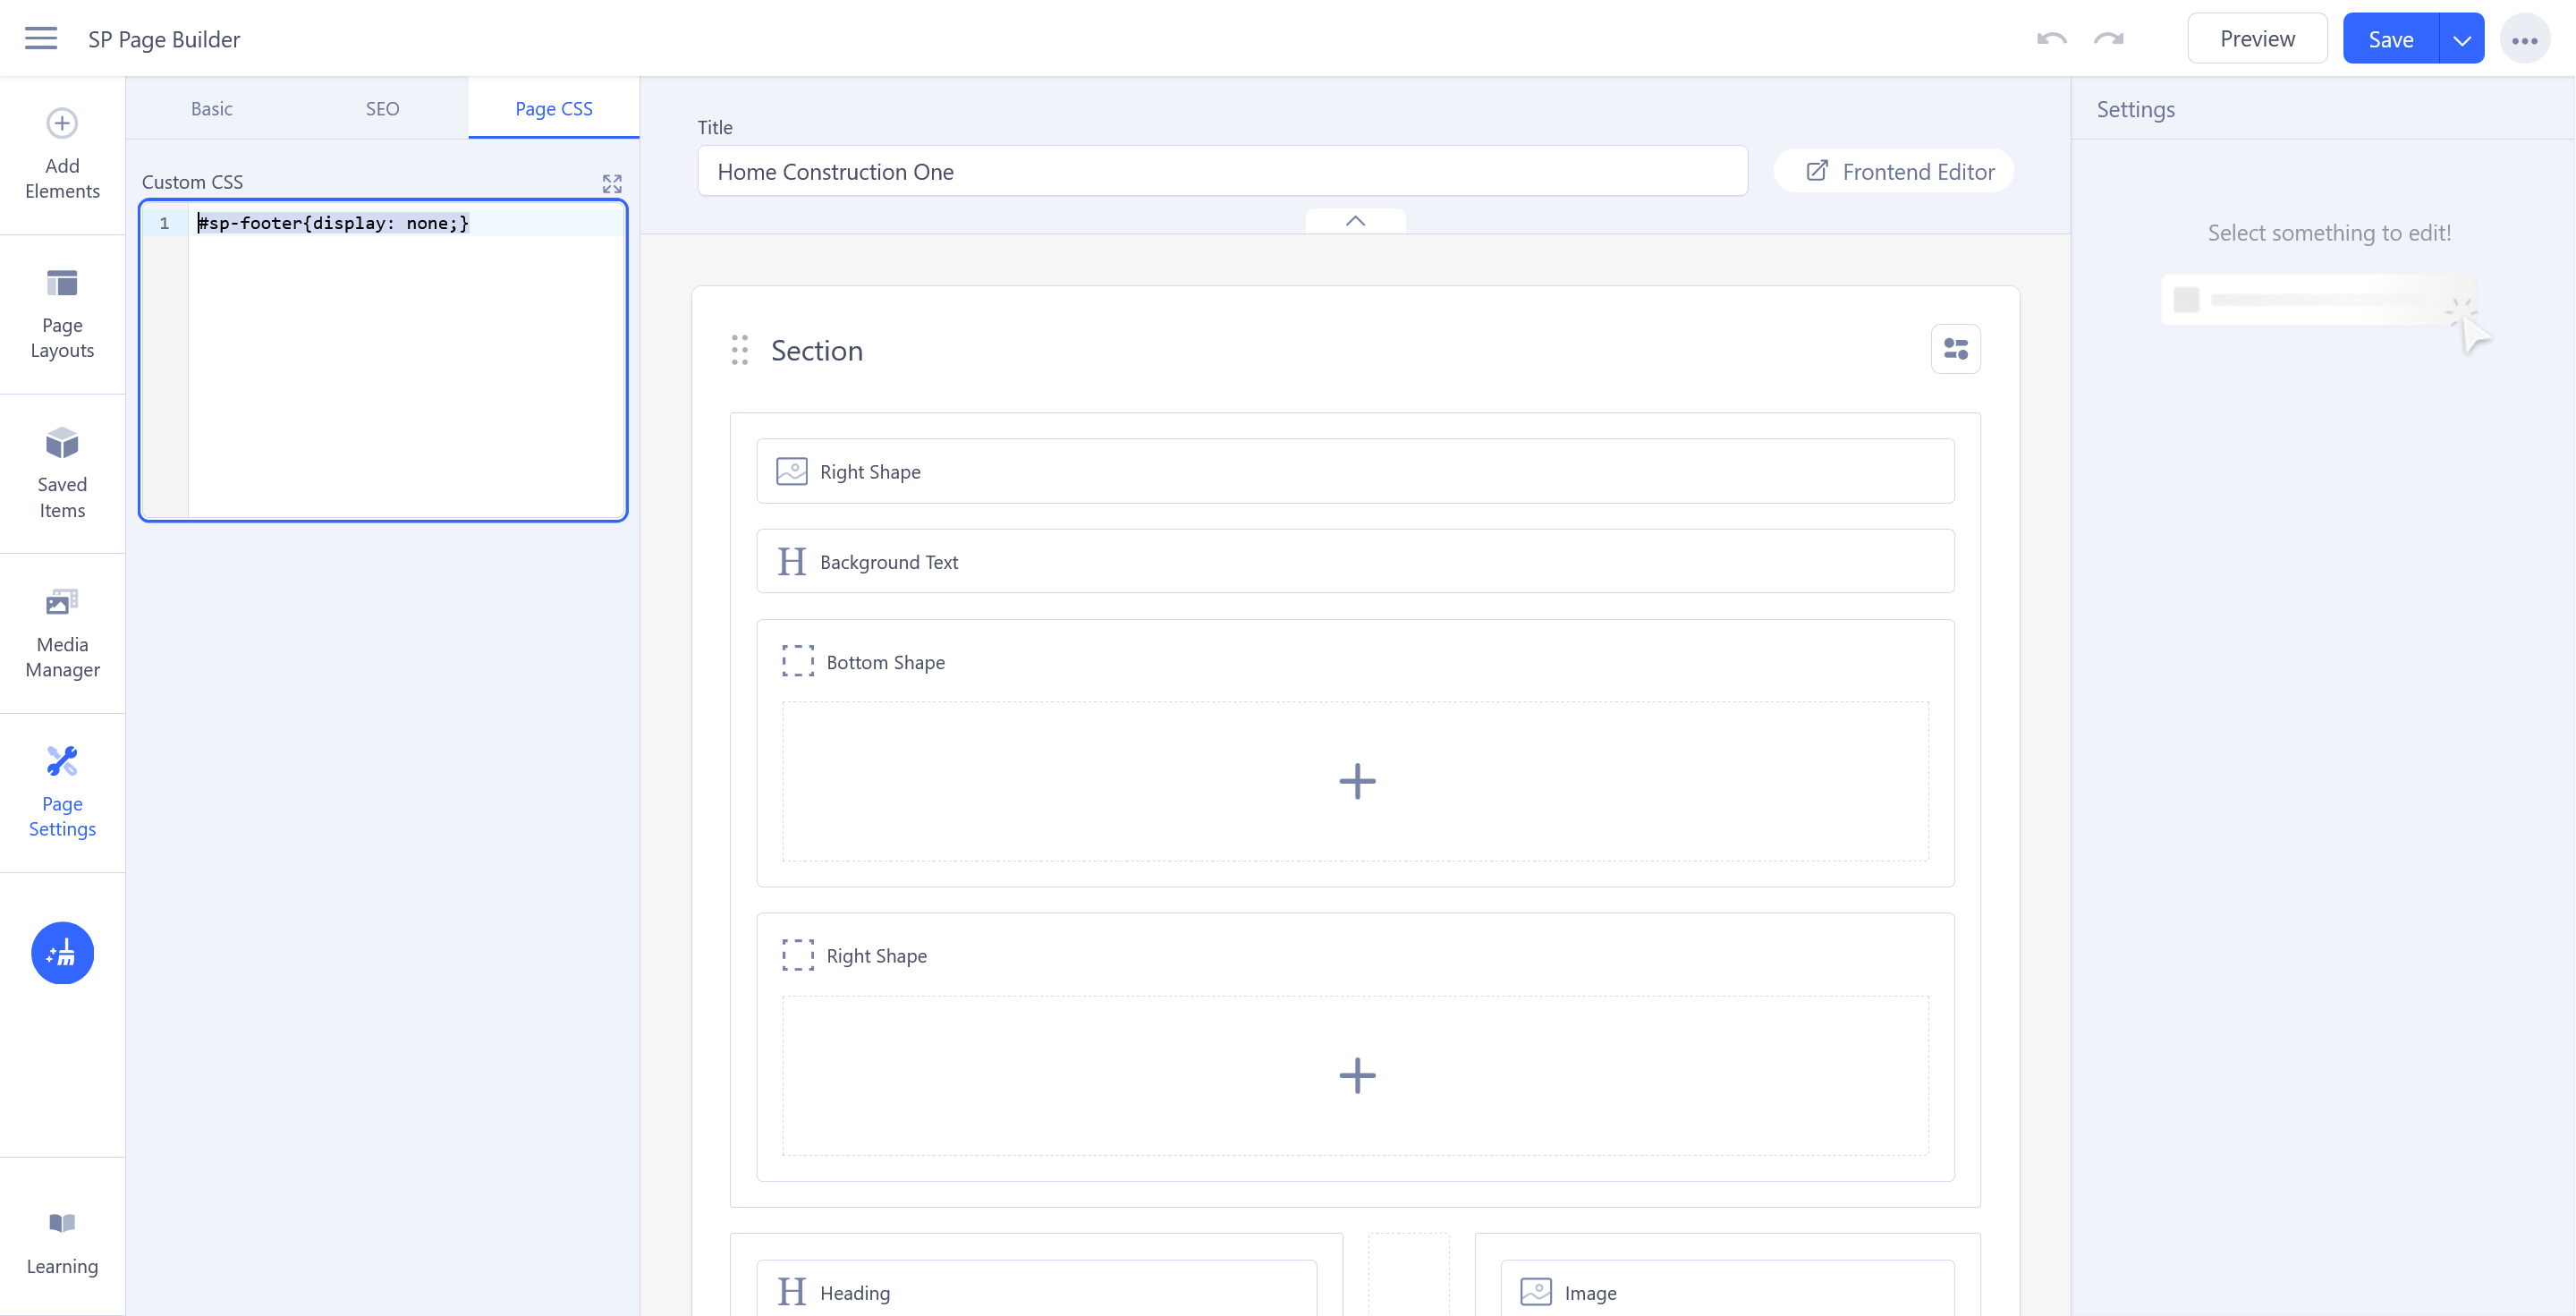The height and width of the screenshot is (1316, 2576).
Task: Click the blue cleanup broom button
Action: 62,953
